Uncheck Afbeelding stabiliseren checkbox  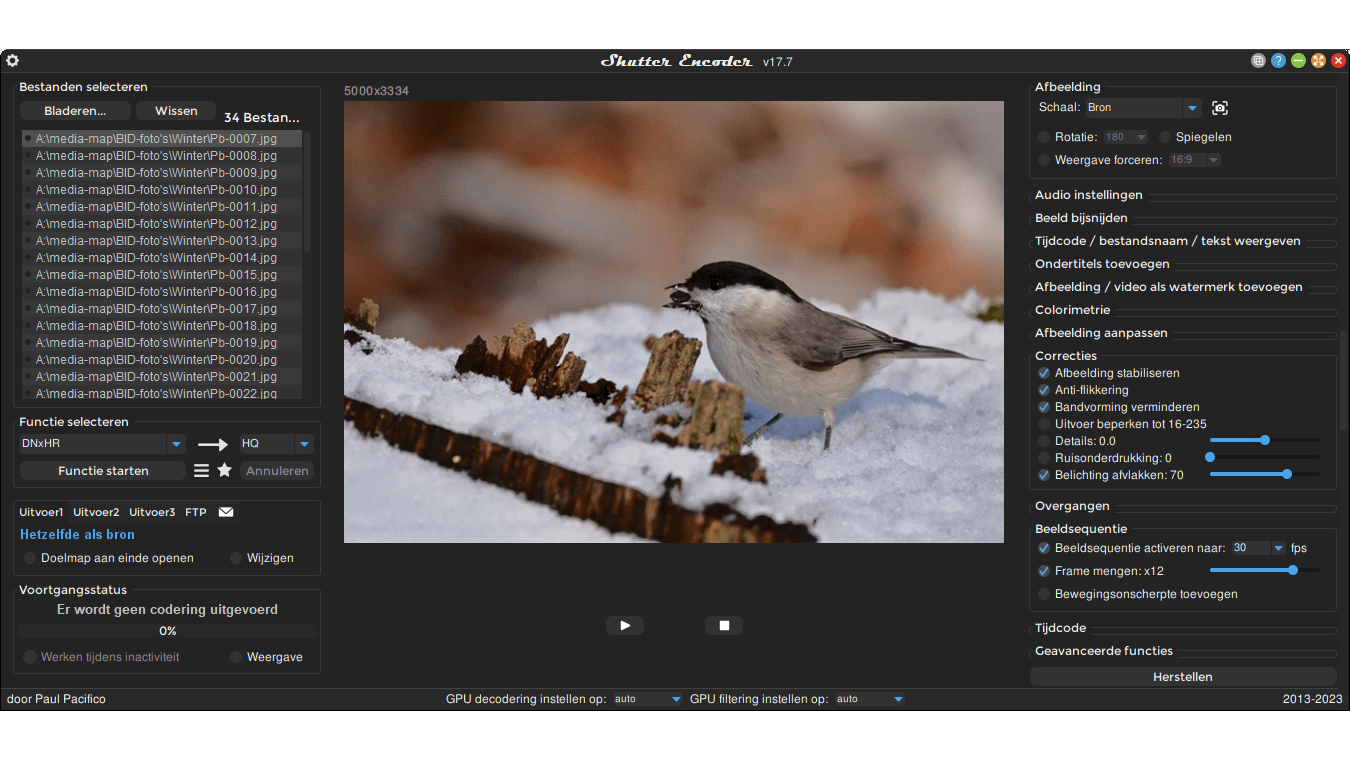click(1044, 373)
